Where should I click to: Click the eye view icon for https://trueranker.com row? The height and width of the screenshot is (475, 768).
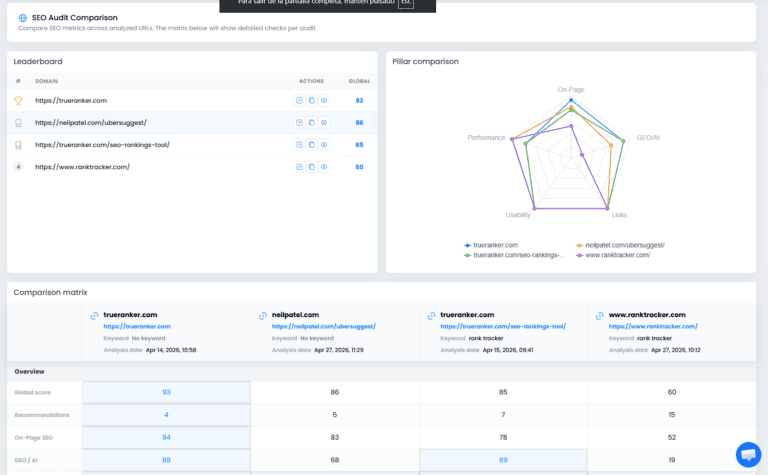coord(324,100)
